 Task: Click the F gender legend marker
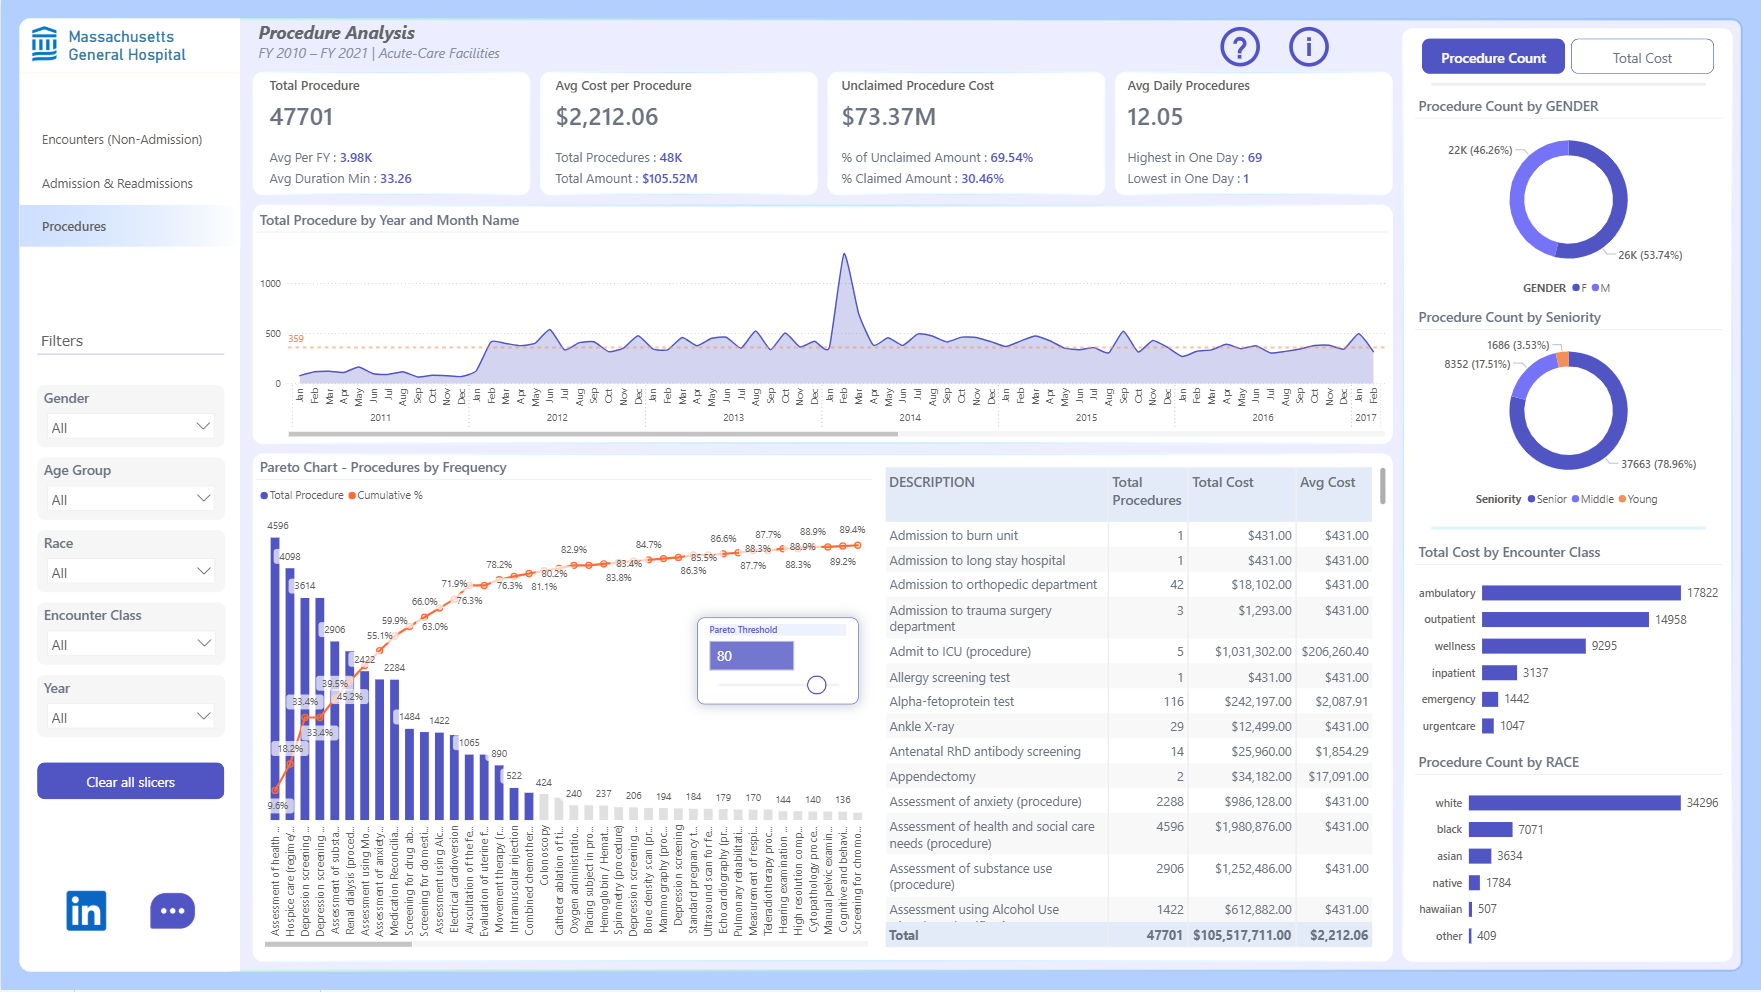pyautogui.click(x=1576, y=288)
